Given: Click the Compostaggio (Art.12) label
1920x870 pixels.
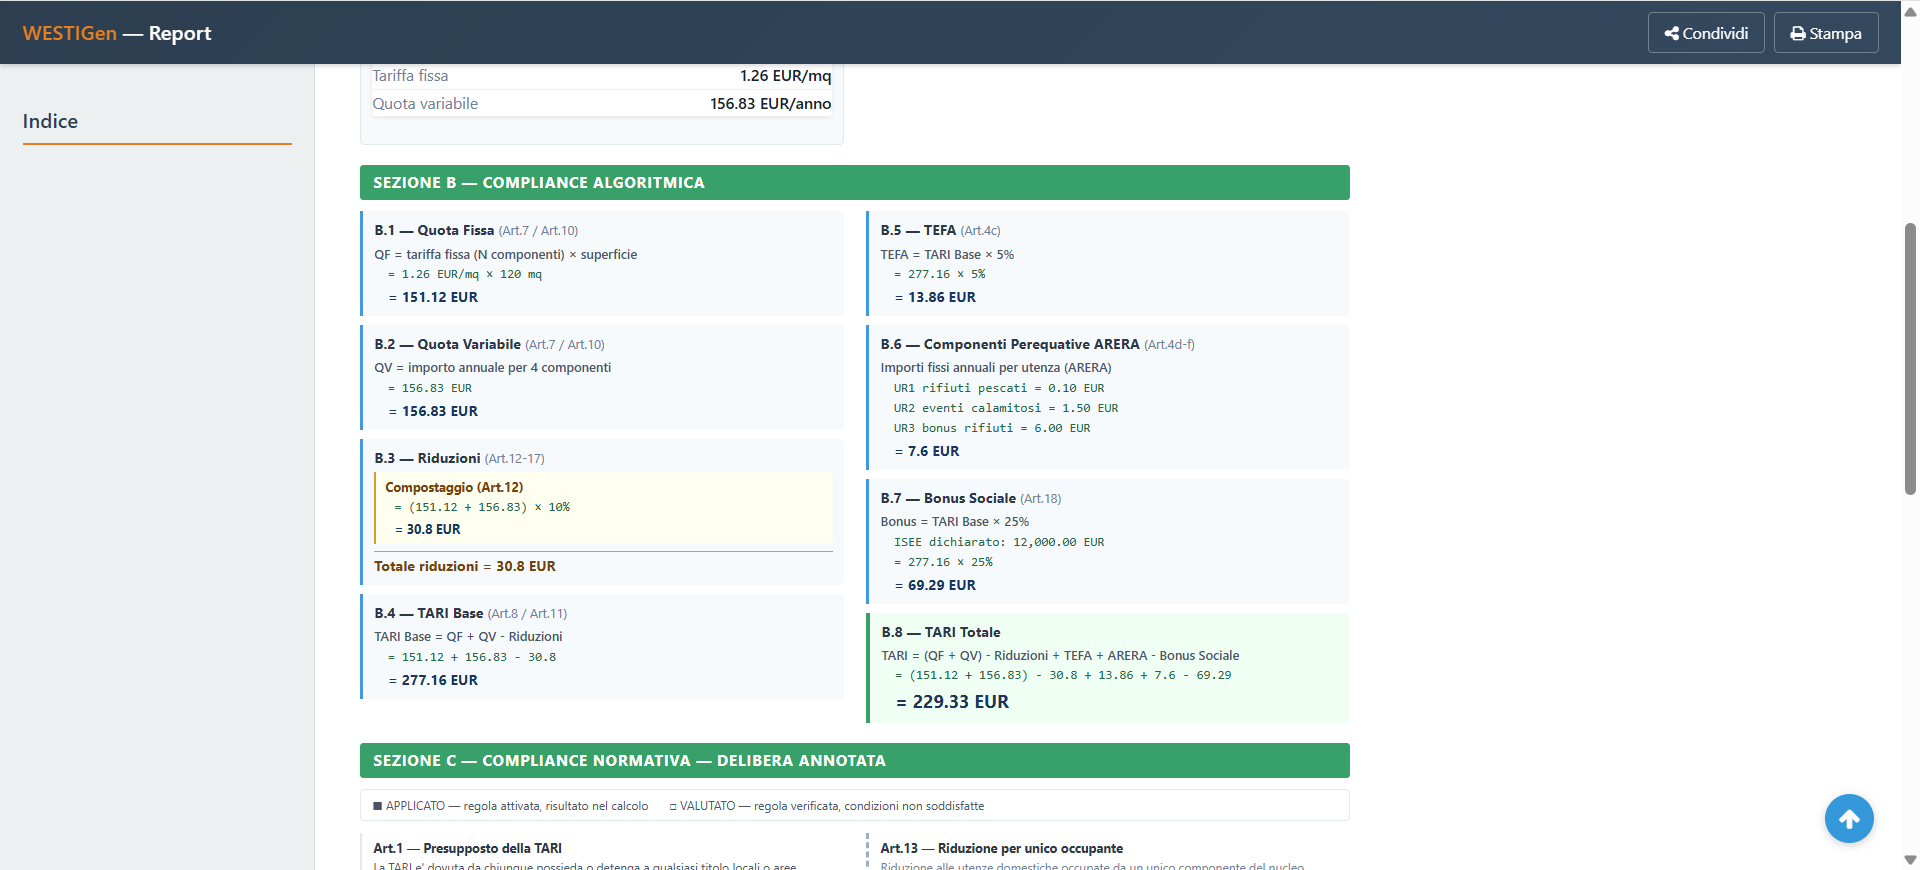Looking at the screenshot, I should [x=454, y=487].
